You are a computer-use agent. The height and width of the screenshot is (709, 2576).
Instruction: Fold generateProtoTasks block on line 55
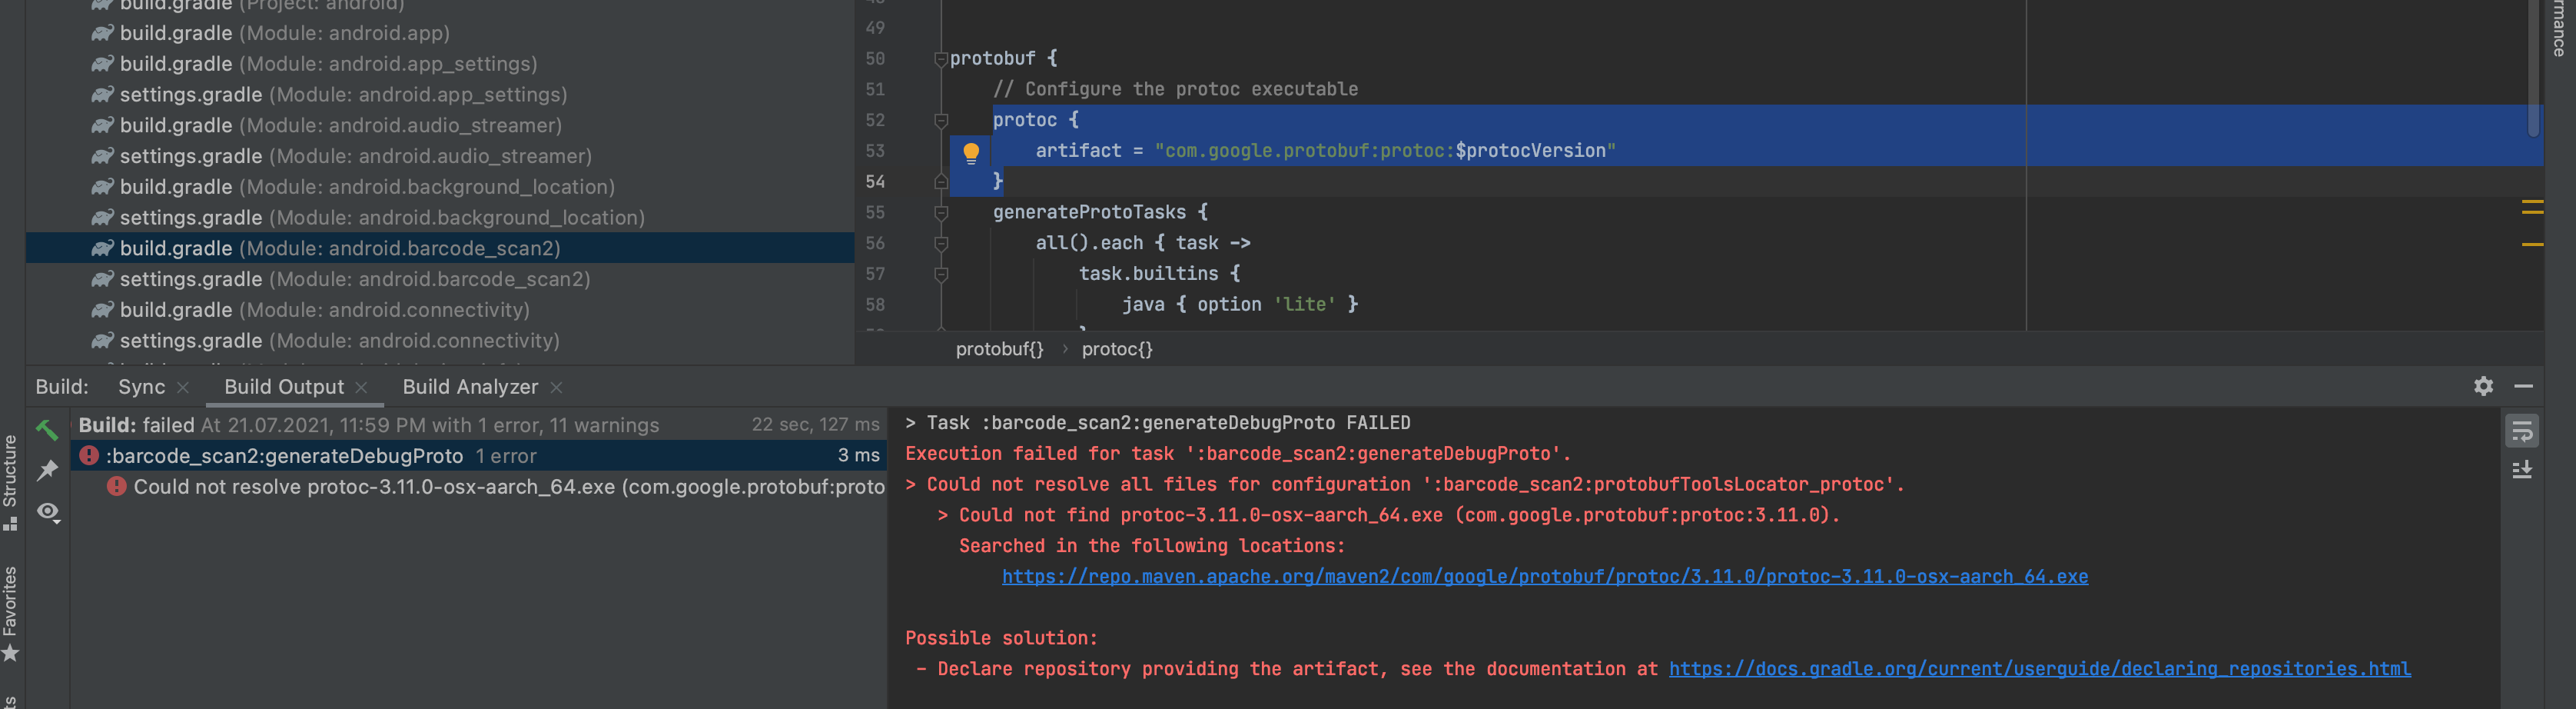(940, 213)
